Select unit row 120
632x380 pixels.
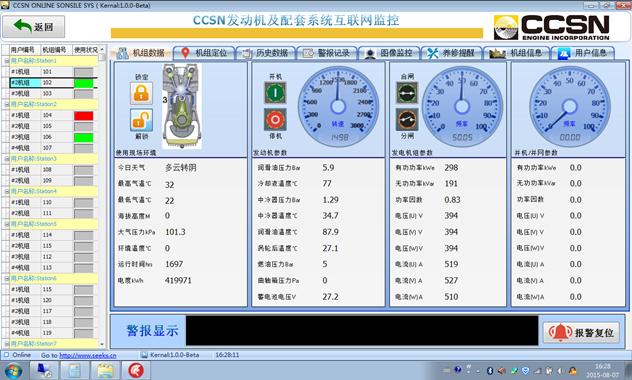[x=53, y=300]
